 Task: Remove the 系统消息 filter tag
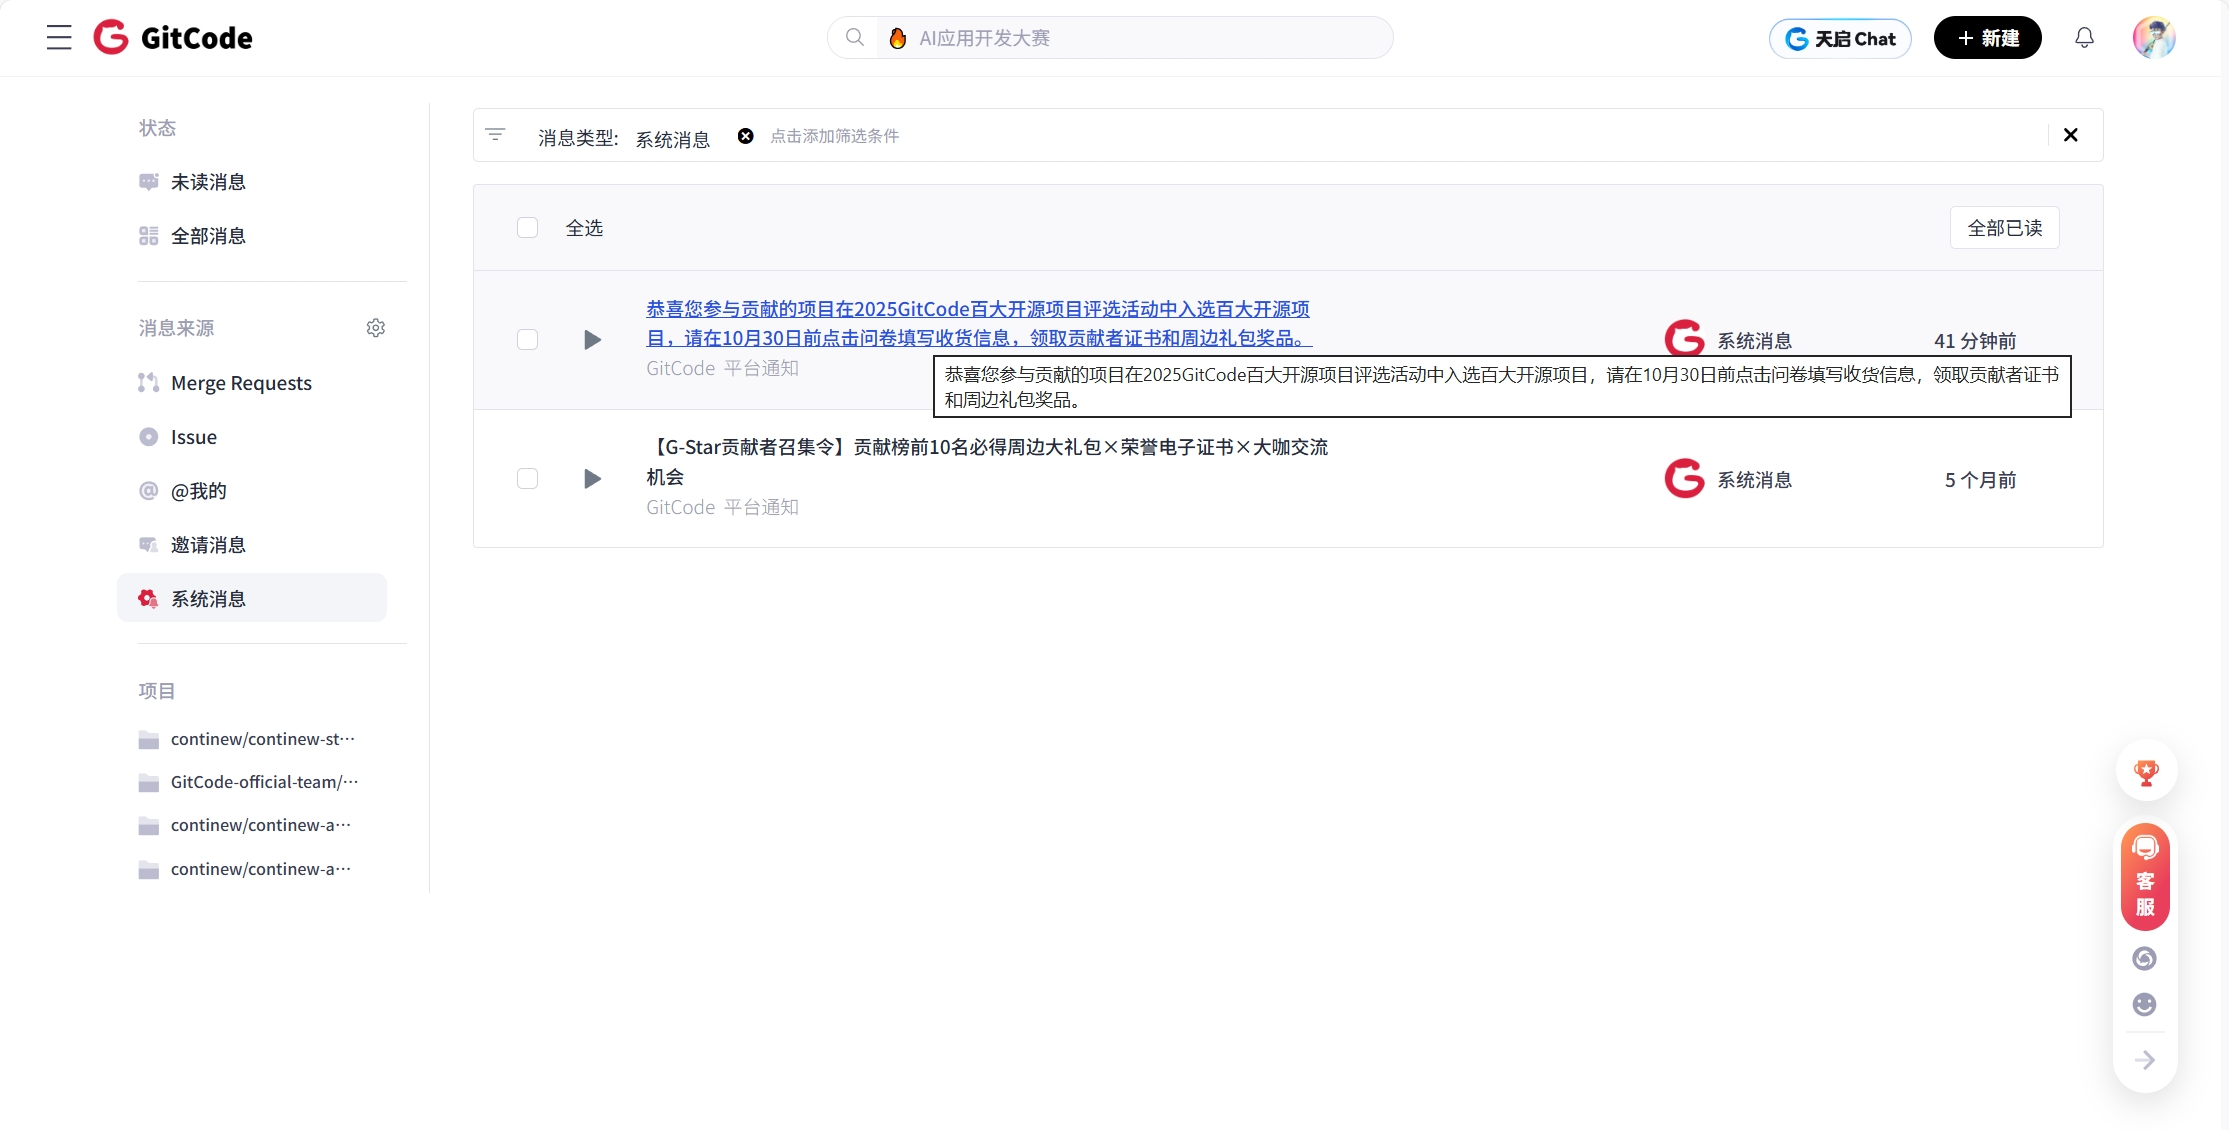[x=745, y=136]
